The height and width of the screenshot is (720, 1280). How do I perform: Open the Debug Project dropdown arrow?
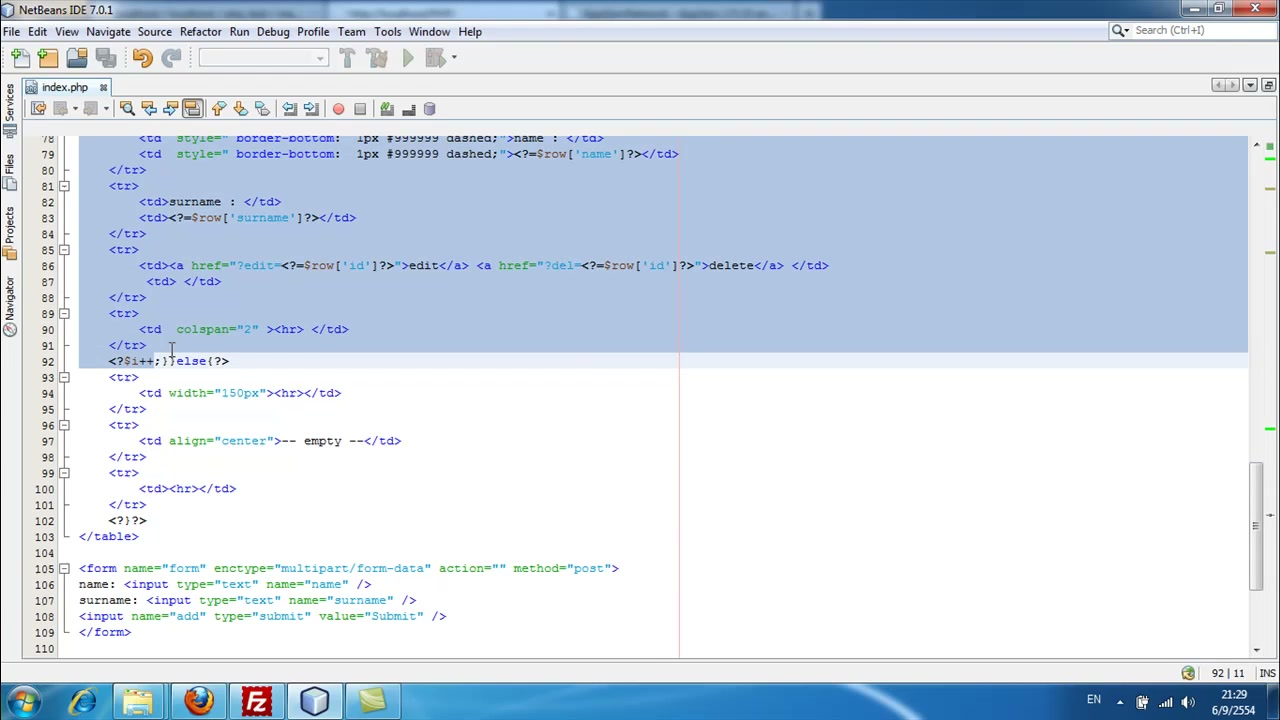click(x=454, y=58)
